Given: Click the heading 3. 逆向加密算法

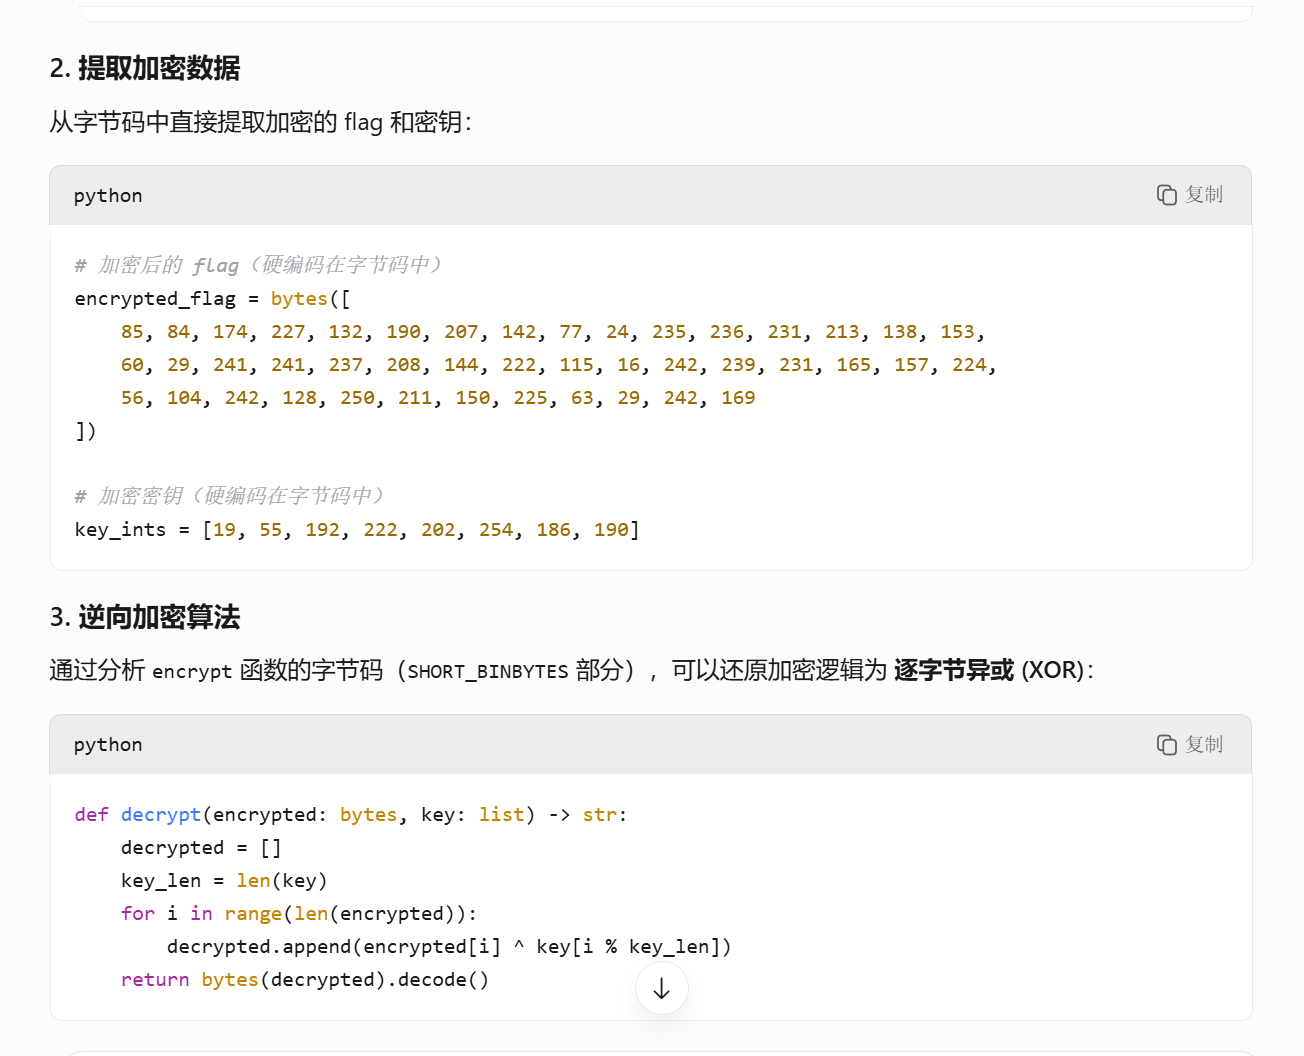Looking at the screenshot, I should [145, 617].
